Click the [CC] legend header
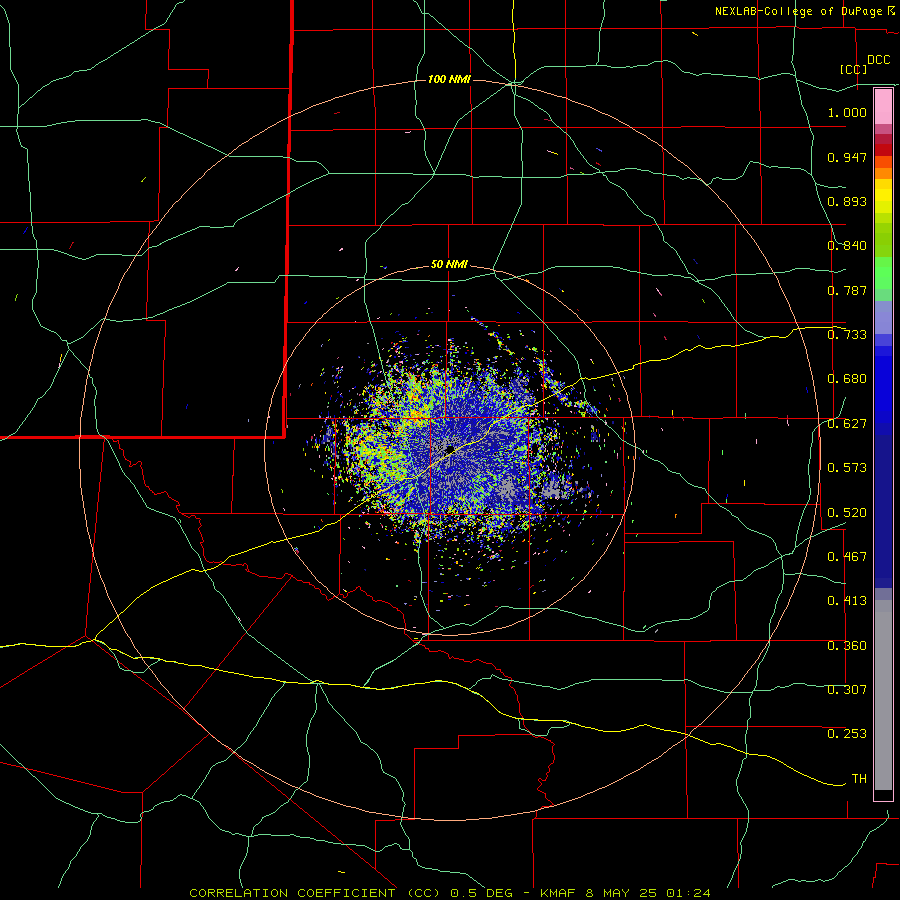Viewport: 900px width, 900px height. (x=853, y=69)
